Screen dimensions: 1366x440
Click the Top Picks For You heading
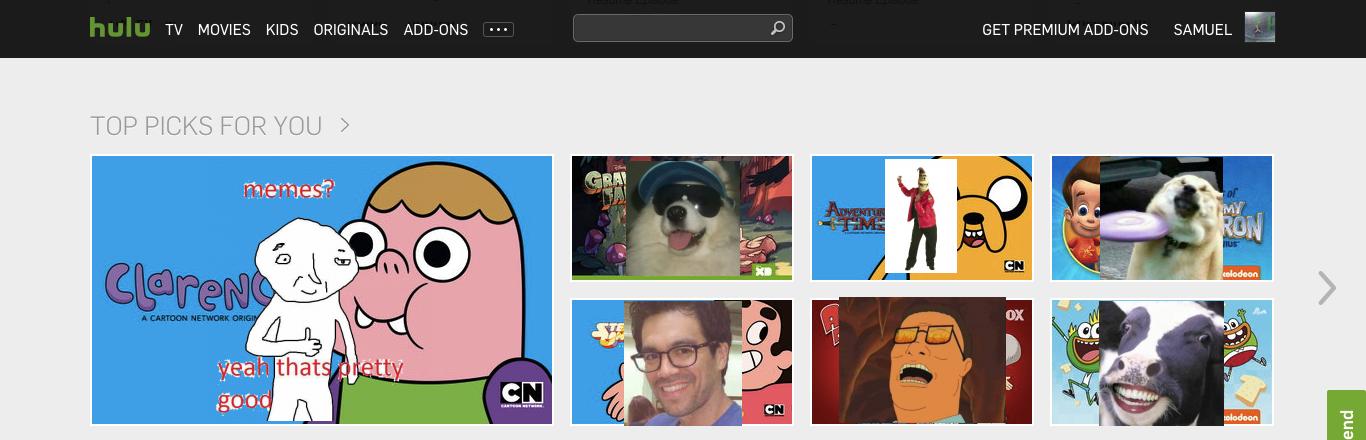point(206,126)
